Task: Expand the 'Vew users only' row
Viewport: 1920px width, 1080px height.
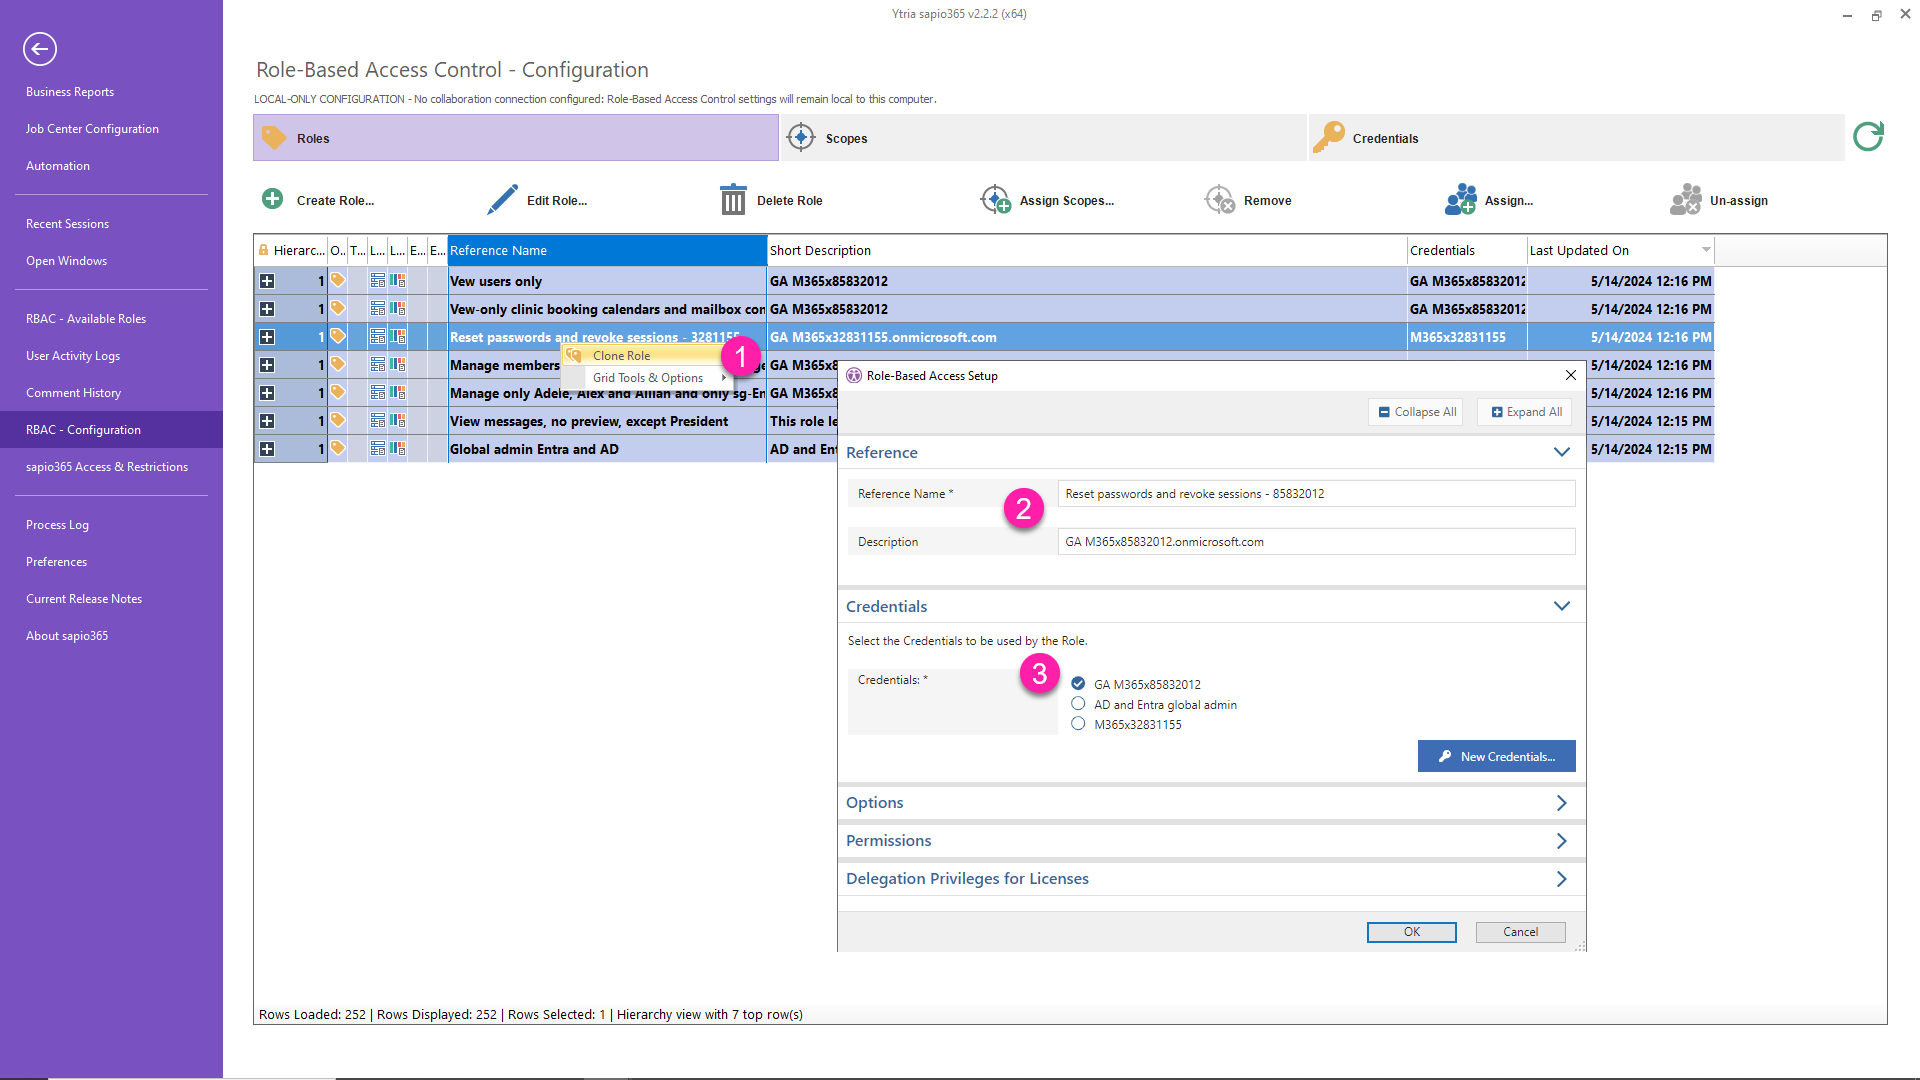Action: coord(267,281)
